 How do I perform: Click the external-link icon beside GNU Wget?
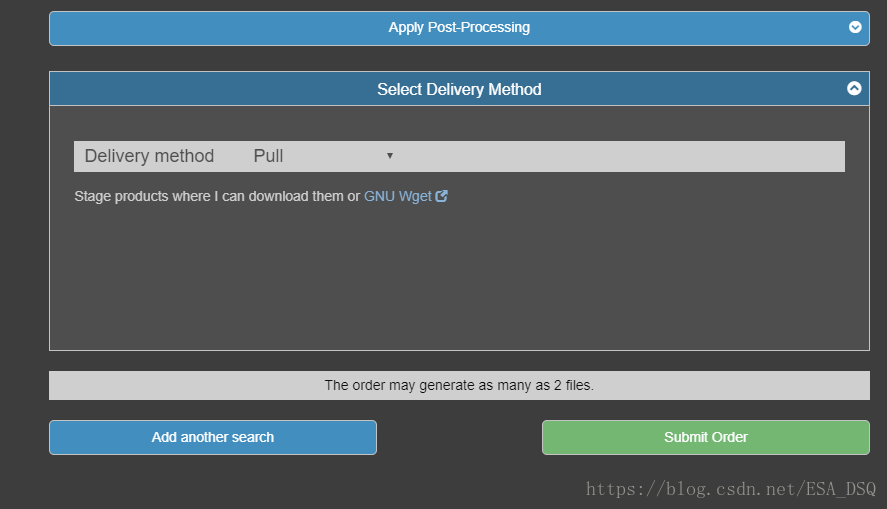pos(442,196)
